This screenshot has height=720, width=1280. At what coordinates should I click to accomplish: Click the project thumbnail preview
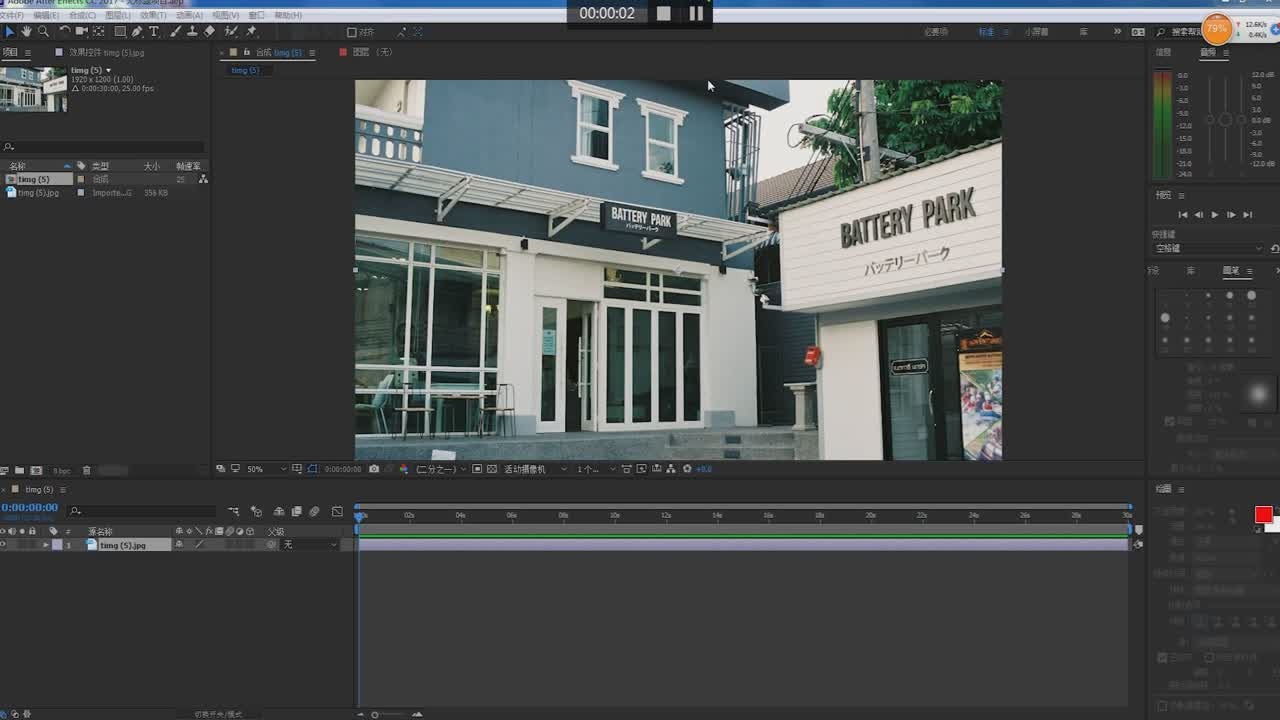[34, 89]
